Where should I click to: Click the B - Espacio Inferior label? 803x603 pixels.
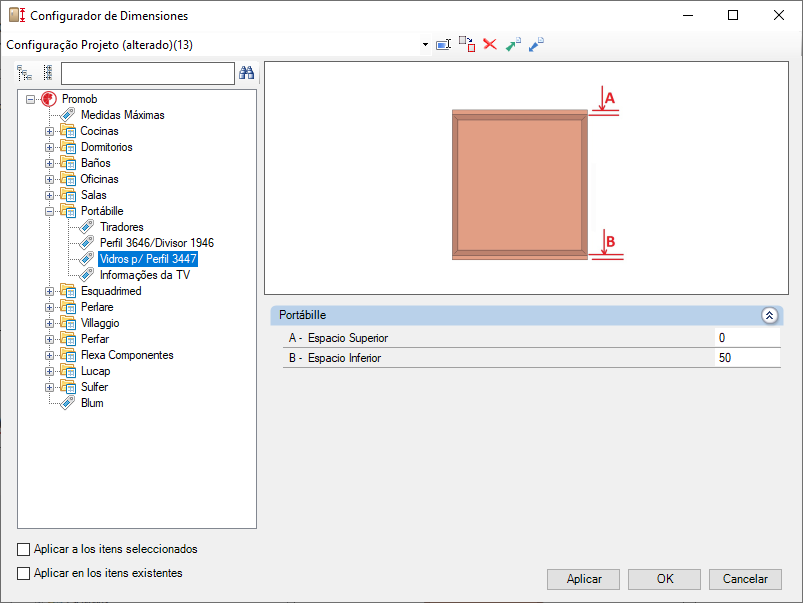(x=335, y=358)
